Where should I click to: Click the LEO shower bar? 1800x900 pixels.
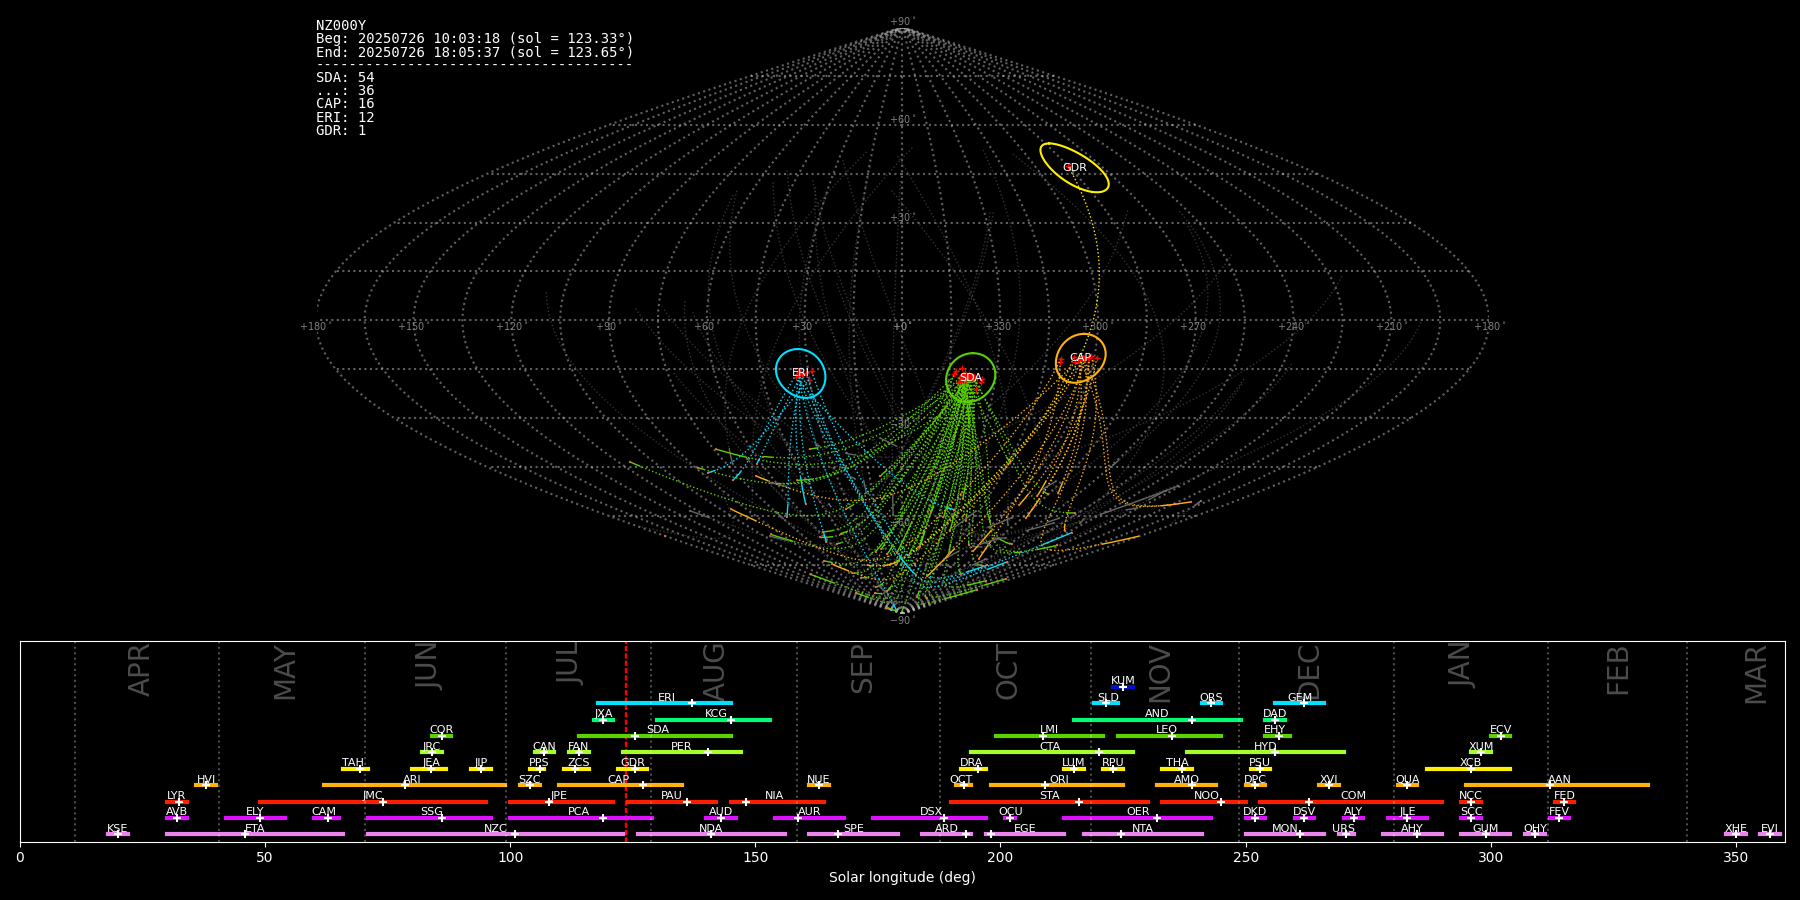(x=1169, y=736)
